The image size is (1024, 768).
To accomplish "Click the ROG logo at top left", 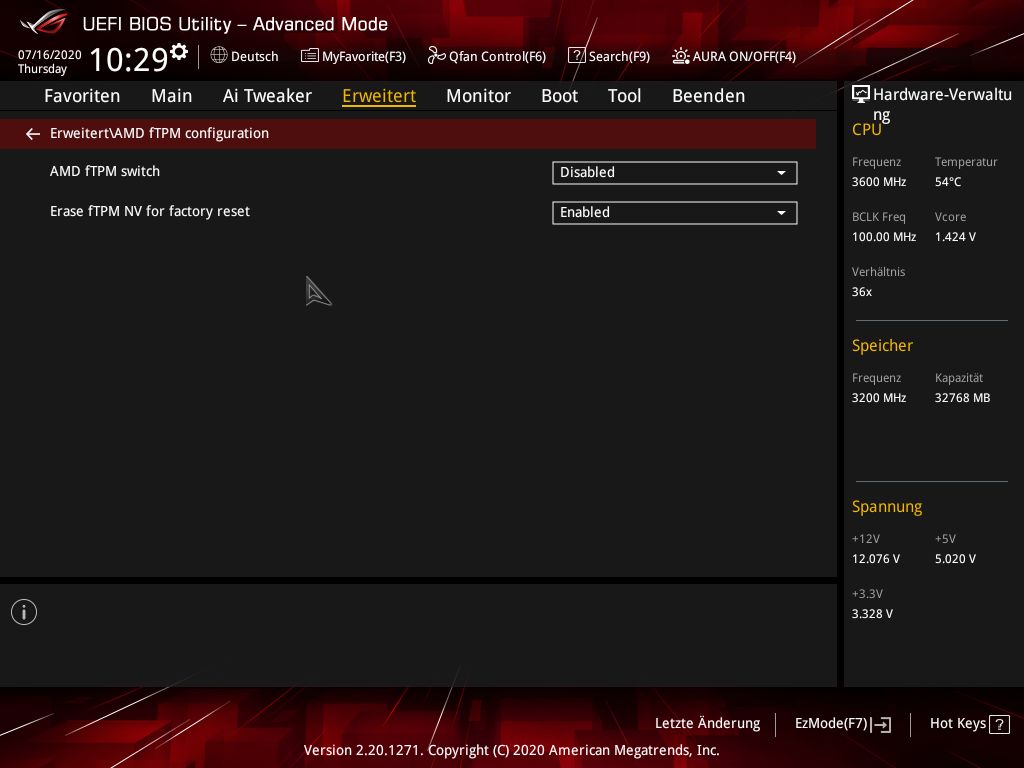I will pyautogui.click(x=44, y=22).
